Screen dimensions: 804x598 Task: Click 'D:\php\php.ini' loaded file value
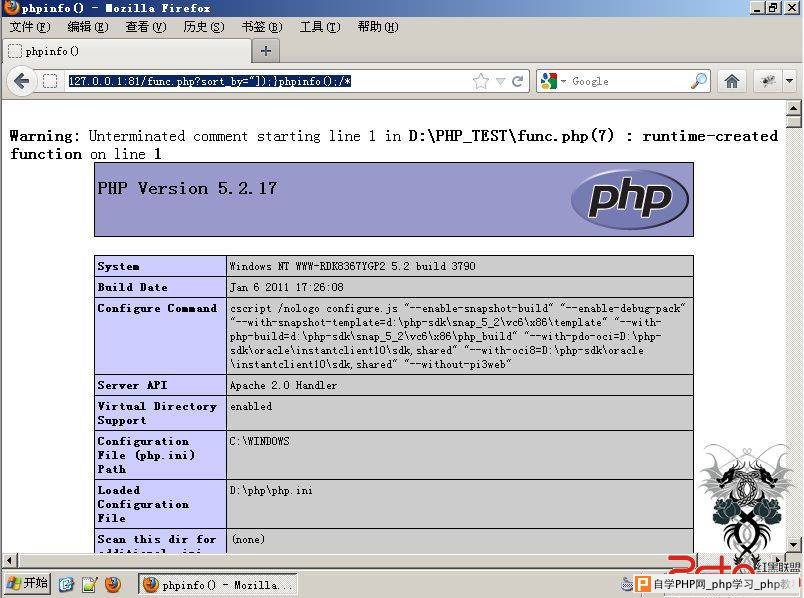pyautogui.click(x=271, y=490)
